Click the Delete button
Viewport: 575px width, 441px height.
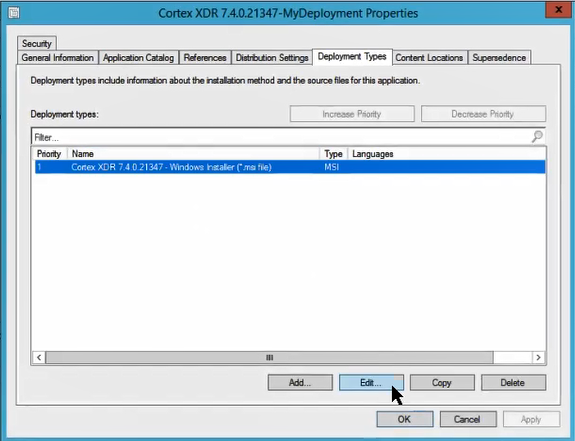click(513, 383)
